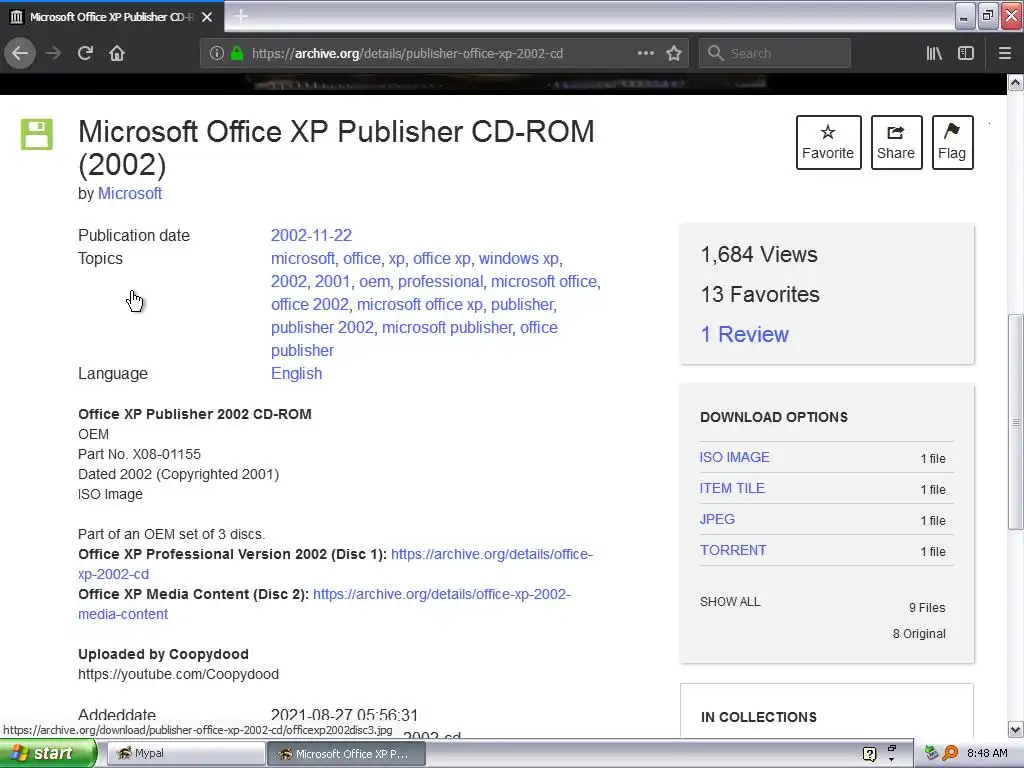The height and width of the screenshot is (768, 1024).
Task: Click inside the browser Search field
Action: [x=775, y=53]
